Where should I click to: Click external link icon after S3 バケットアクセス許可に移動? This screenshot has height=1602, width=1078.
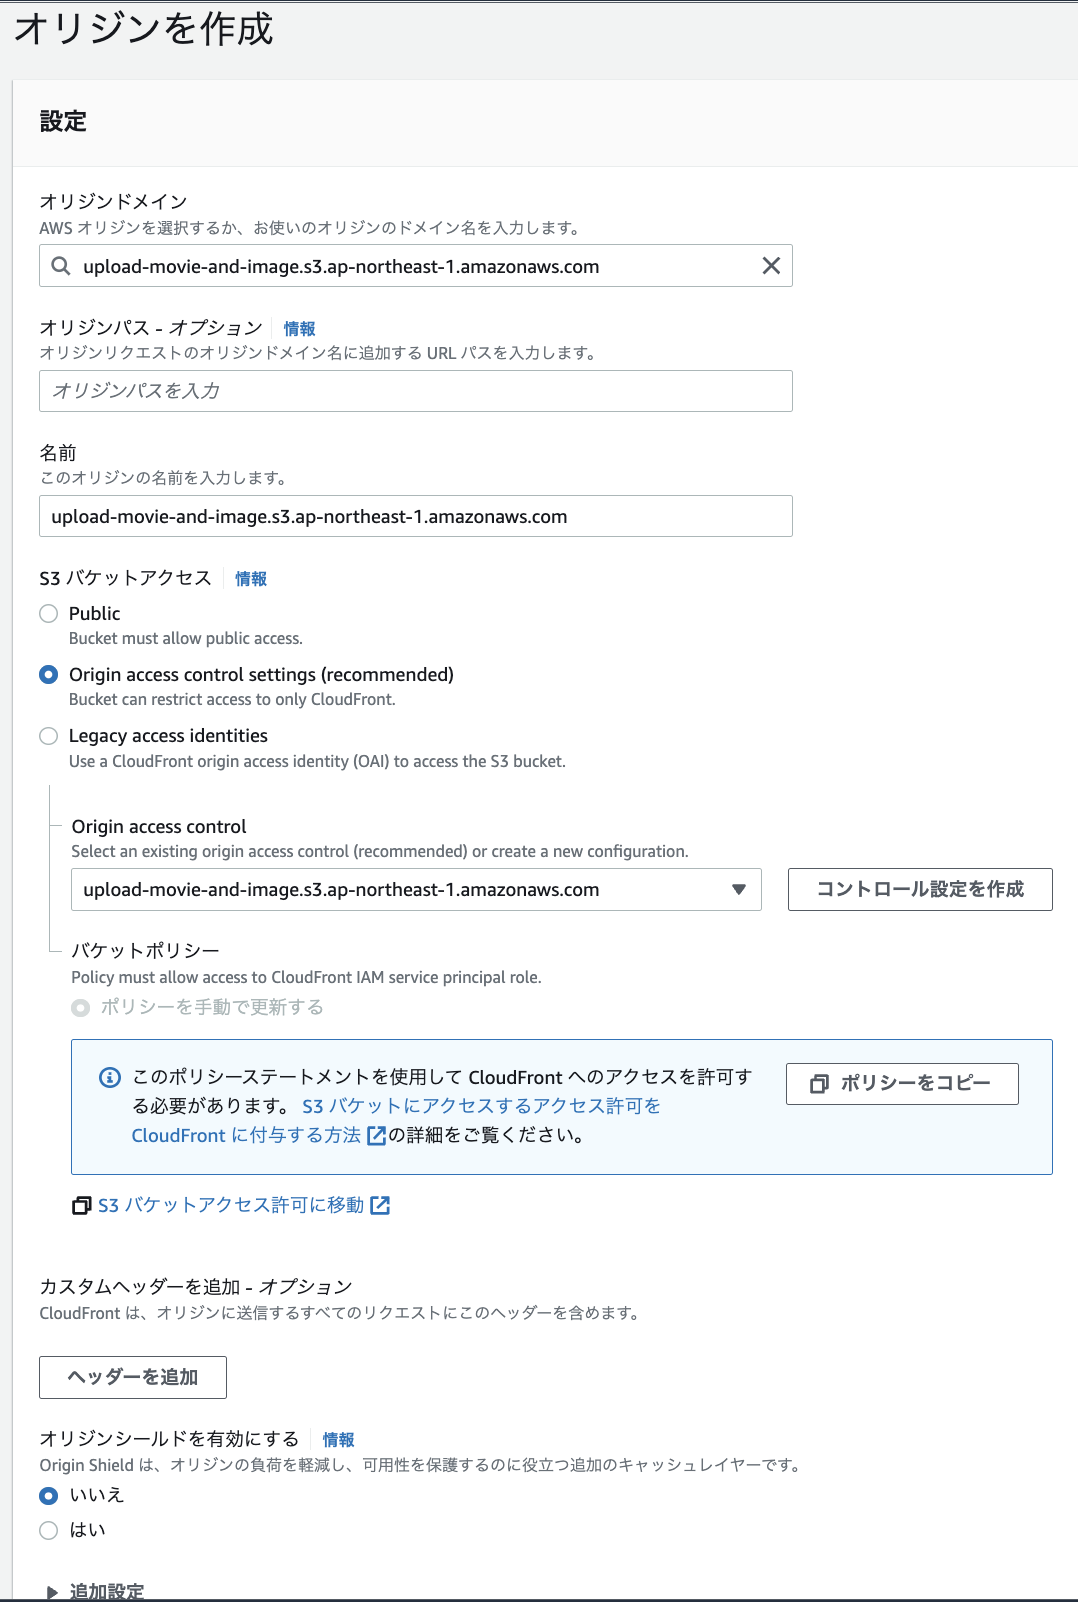point(381,1205)
